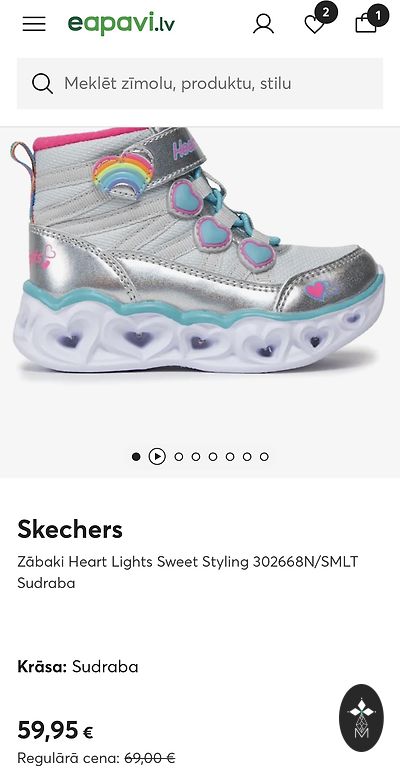
Task: Click the 59,95 € price
Action: point(55,730)
